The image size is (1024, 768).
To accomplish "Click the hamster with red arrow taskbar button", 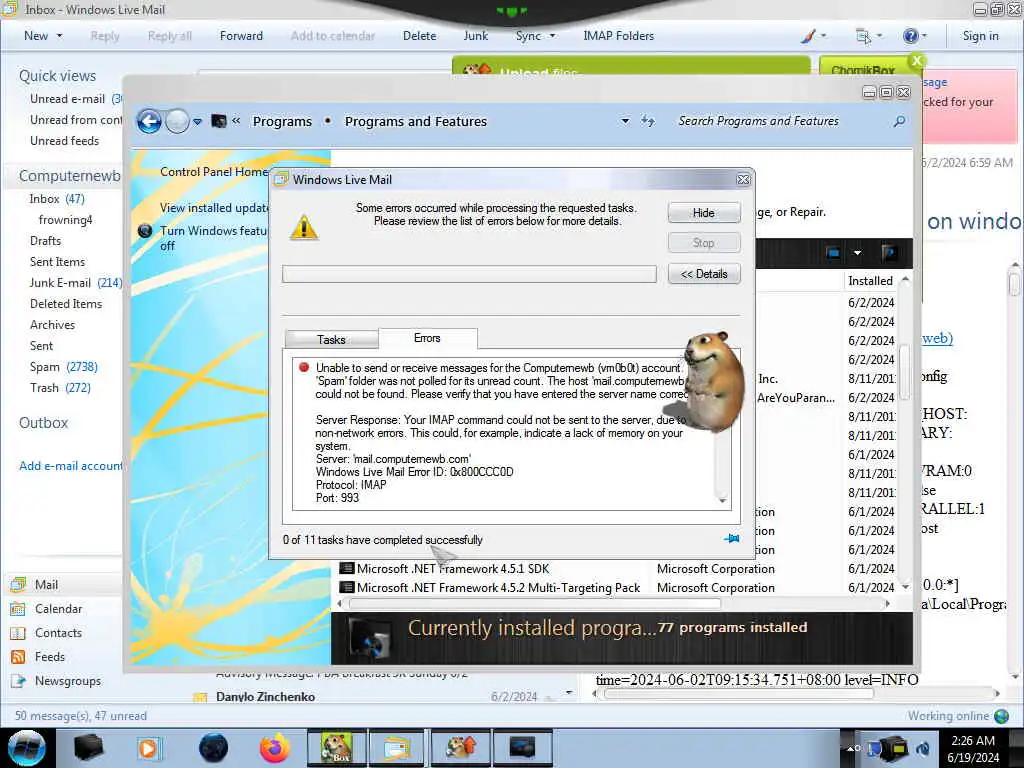I will point(460,748).
